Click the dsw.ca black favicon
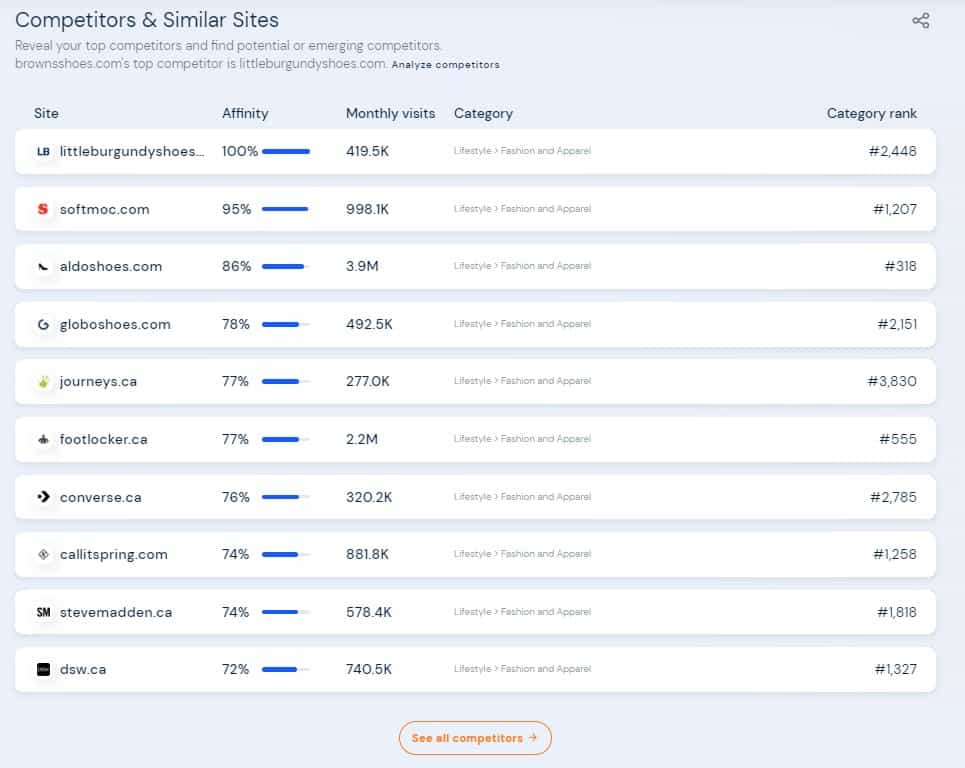This screenshot has width=965, height=768. click(x=43, y=670)
